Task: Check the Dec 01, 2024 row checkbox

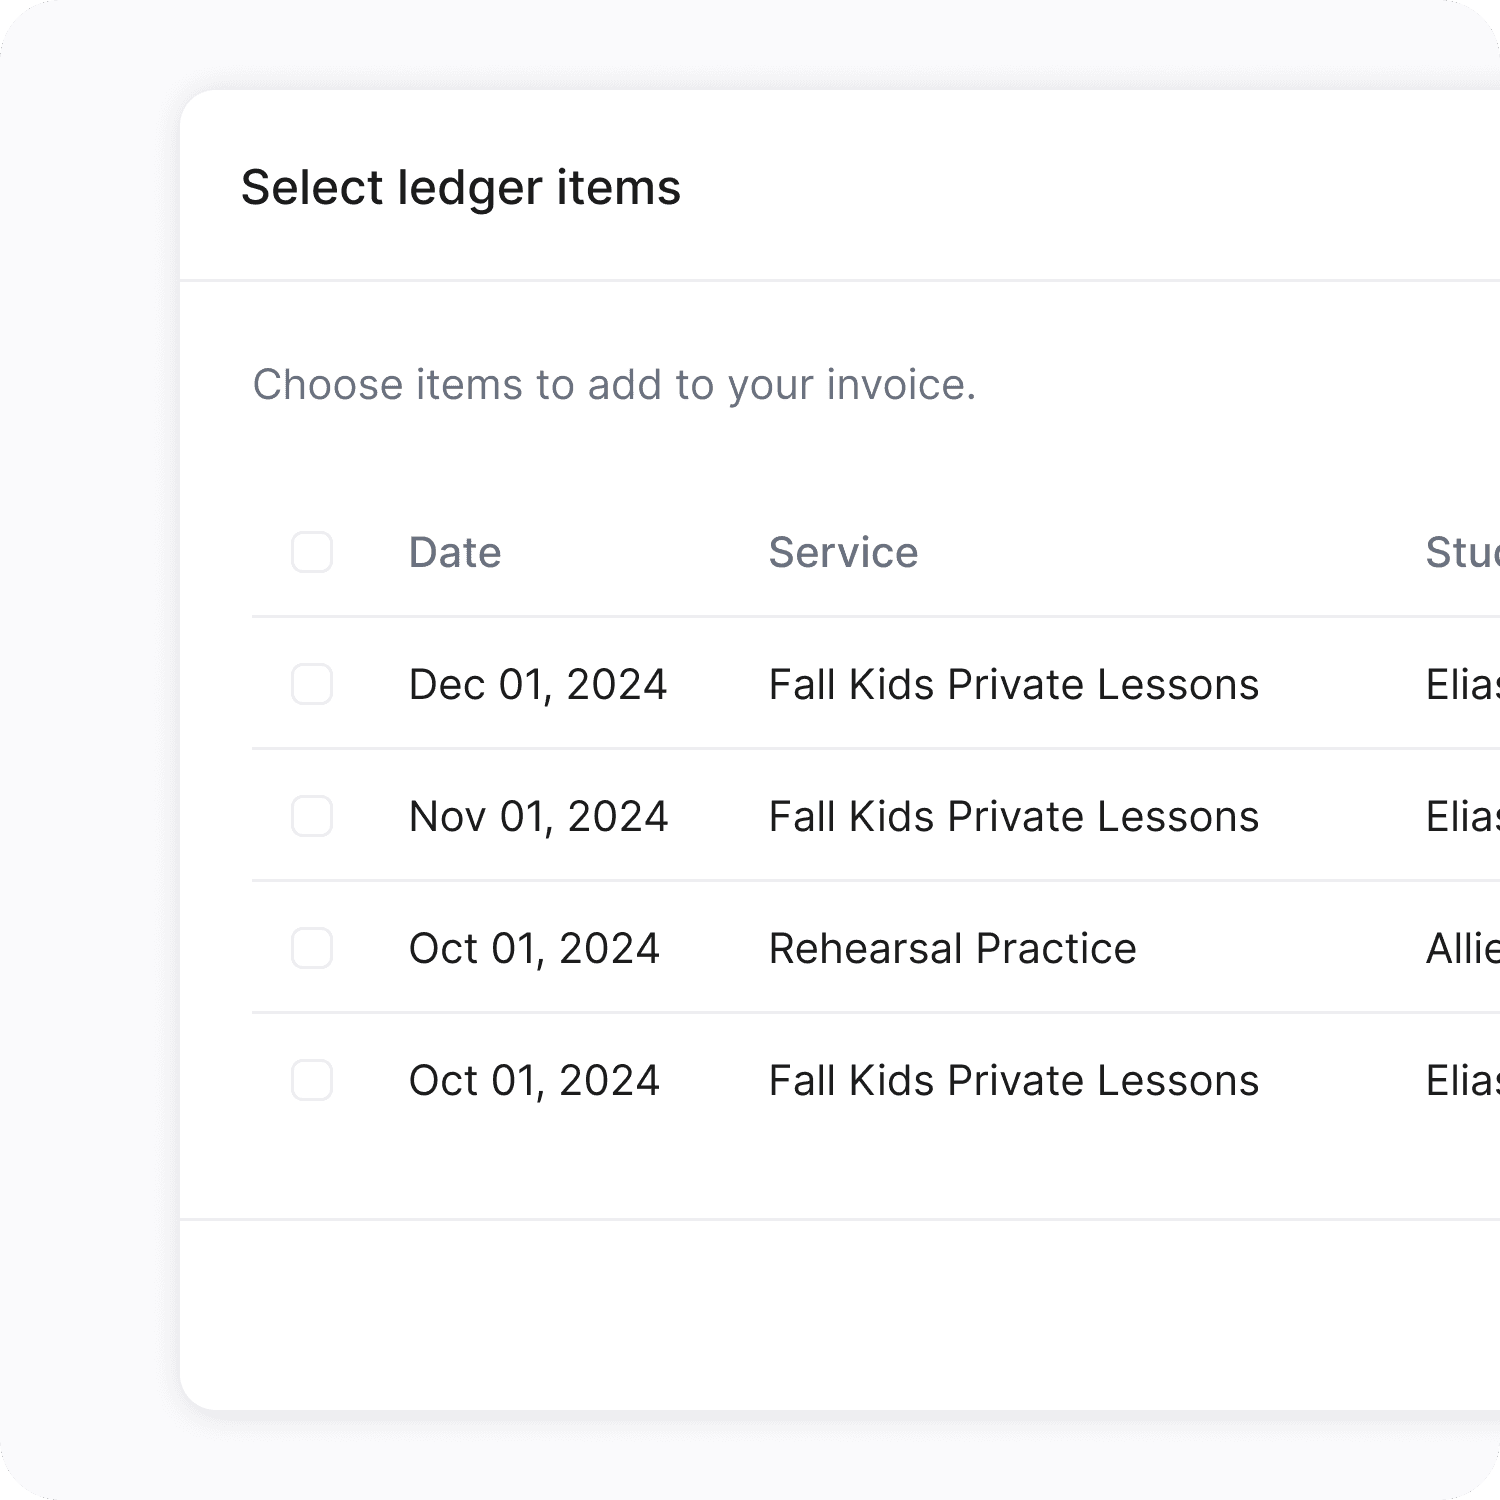Action: click(312, 685)
